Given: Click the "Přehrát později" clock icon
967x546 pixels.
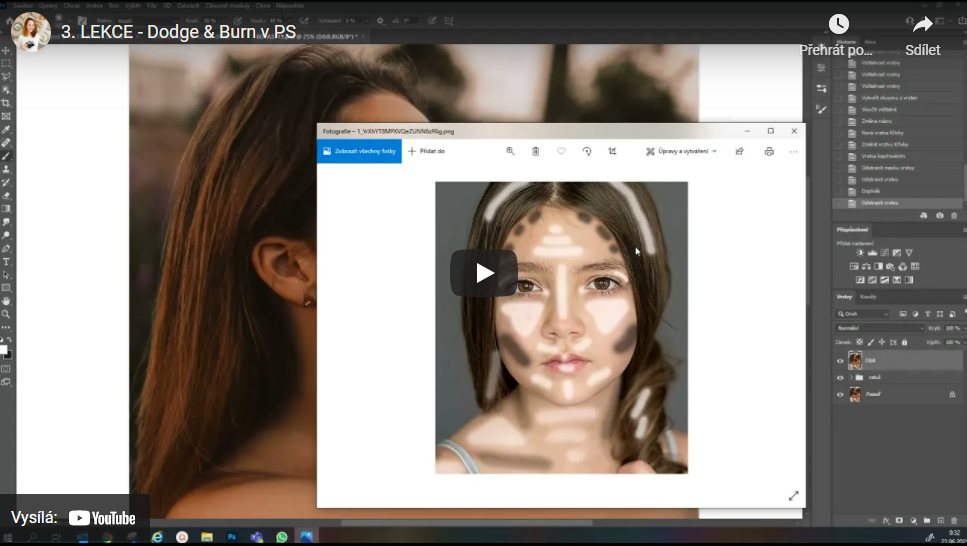Looking at the screenshot, I should [x=838, y=24].
